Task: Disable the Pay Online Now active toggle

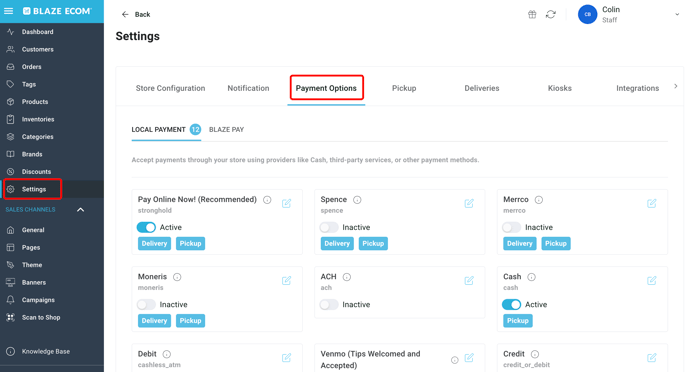Action: point(146,227)
